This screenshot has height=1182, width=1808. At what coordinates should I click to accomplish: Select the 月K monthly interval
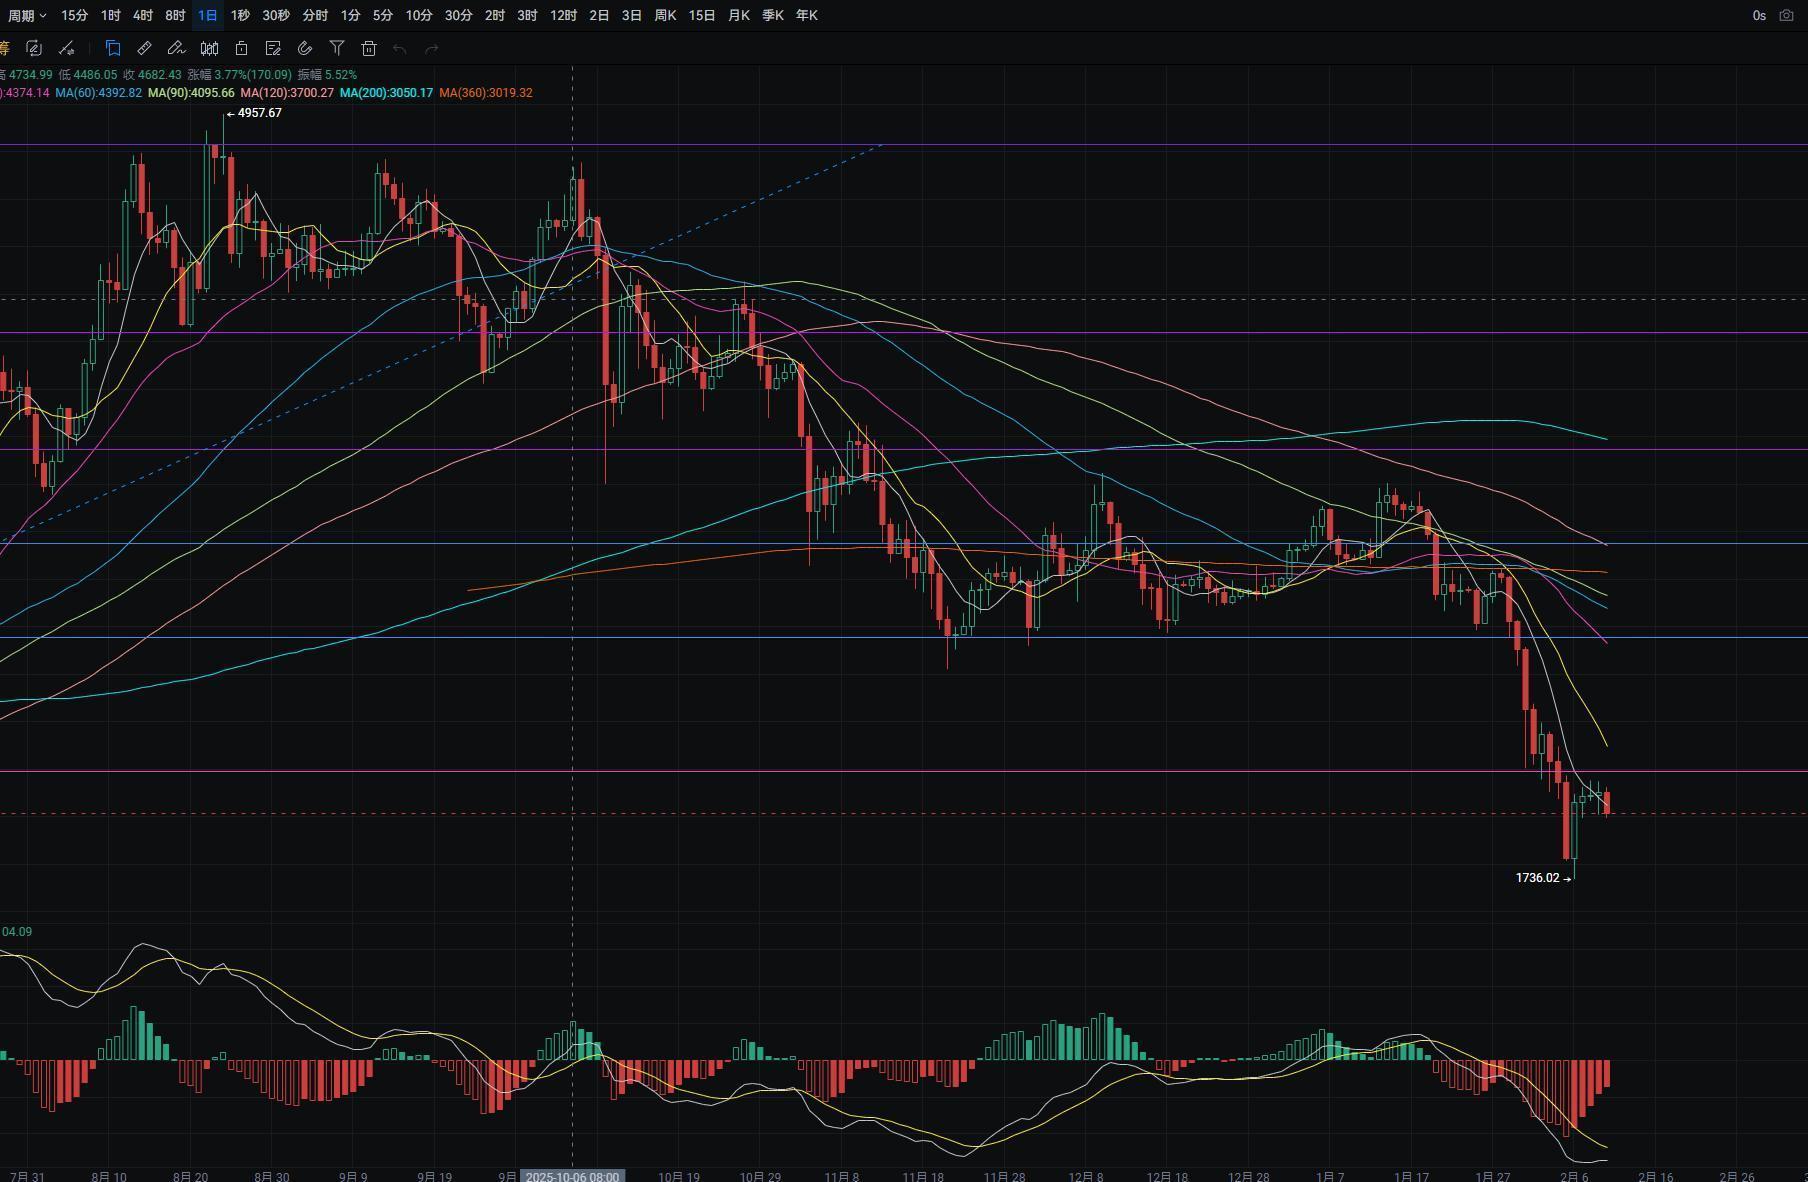pyautogui.click(x=738, y=15)
